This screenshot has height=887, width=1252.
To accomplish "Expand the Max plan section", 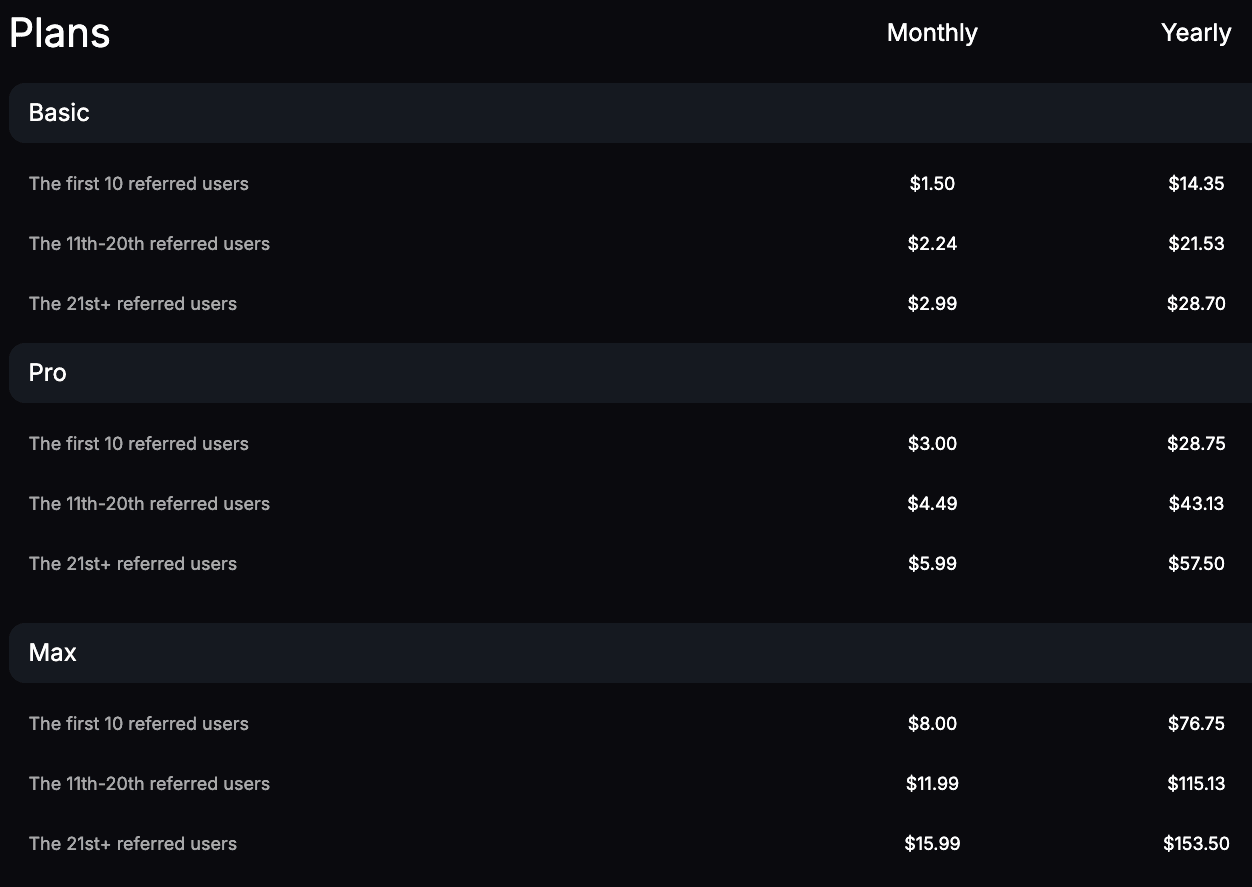I will point(52,652).
